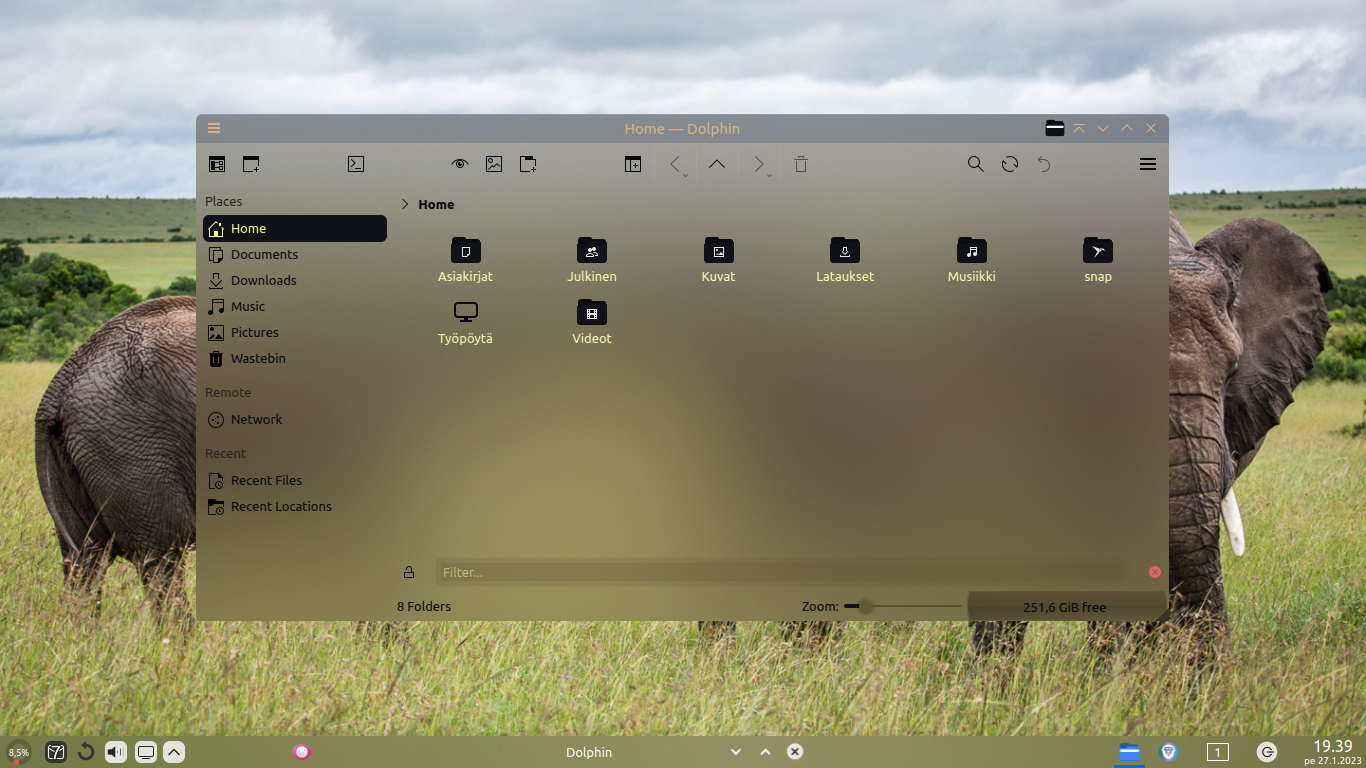Click the folder icon in titlebar

[x=1055, y=128]
